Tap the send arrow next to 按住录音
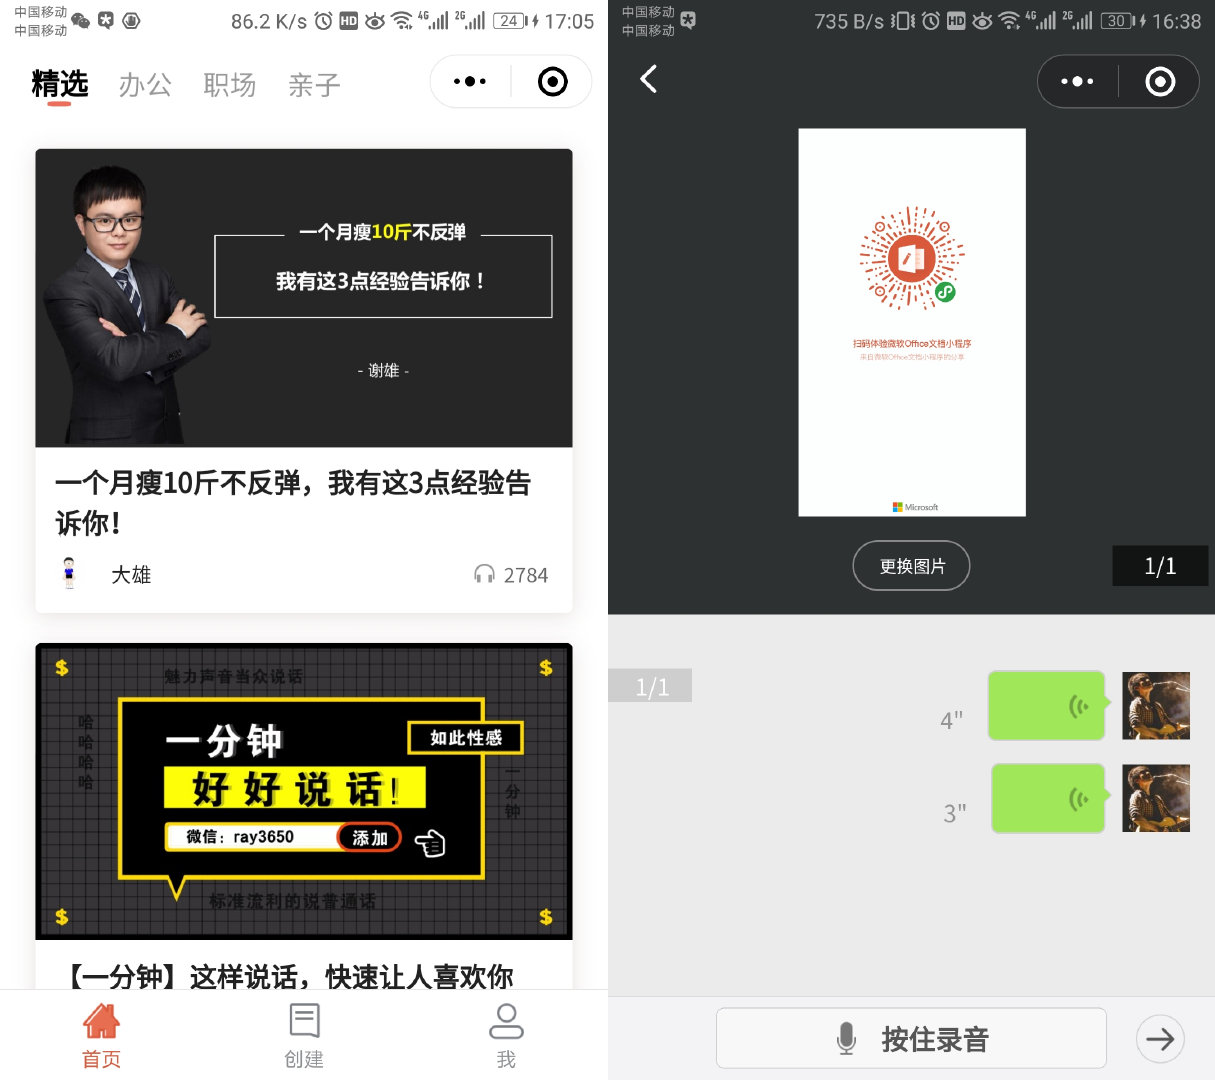This screenshot has height=1080, width=1215. [1159, 1038]
